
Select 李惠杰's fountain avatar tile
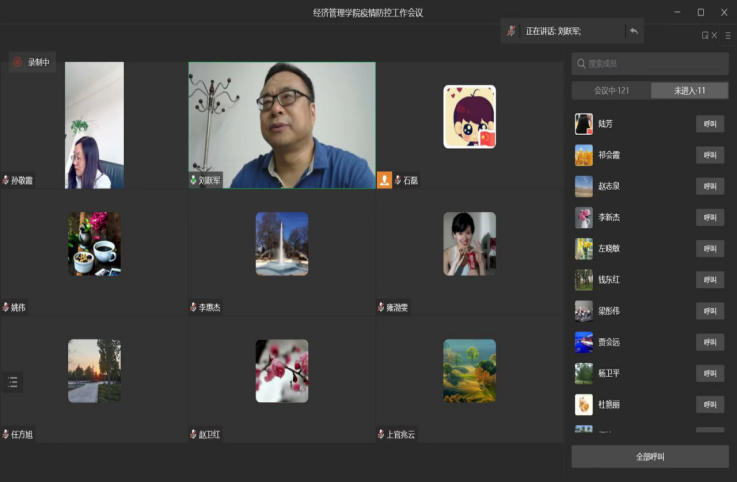tap(282, 244)
